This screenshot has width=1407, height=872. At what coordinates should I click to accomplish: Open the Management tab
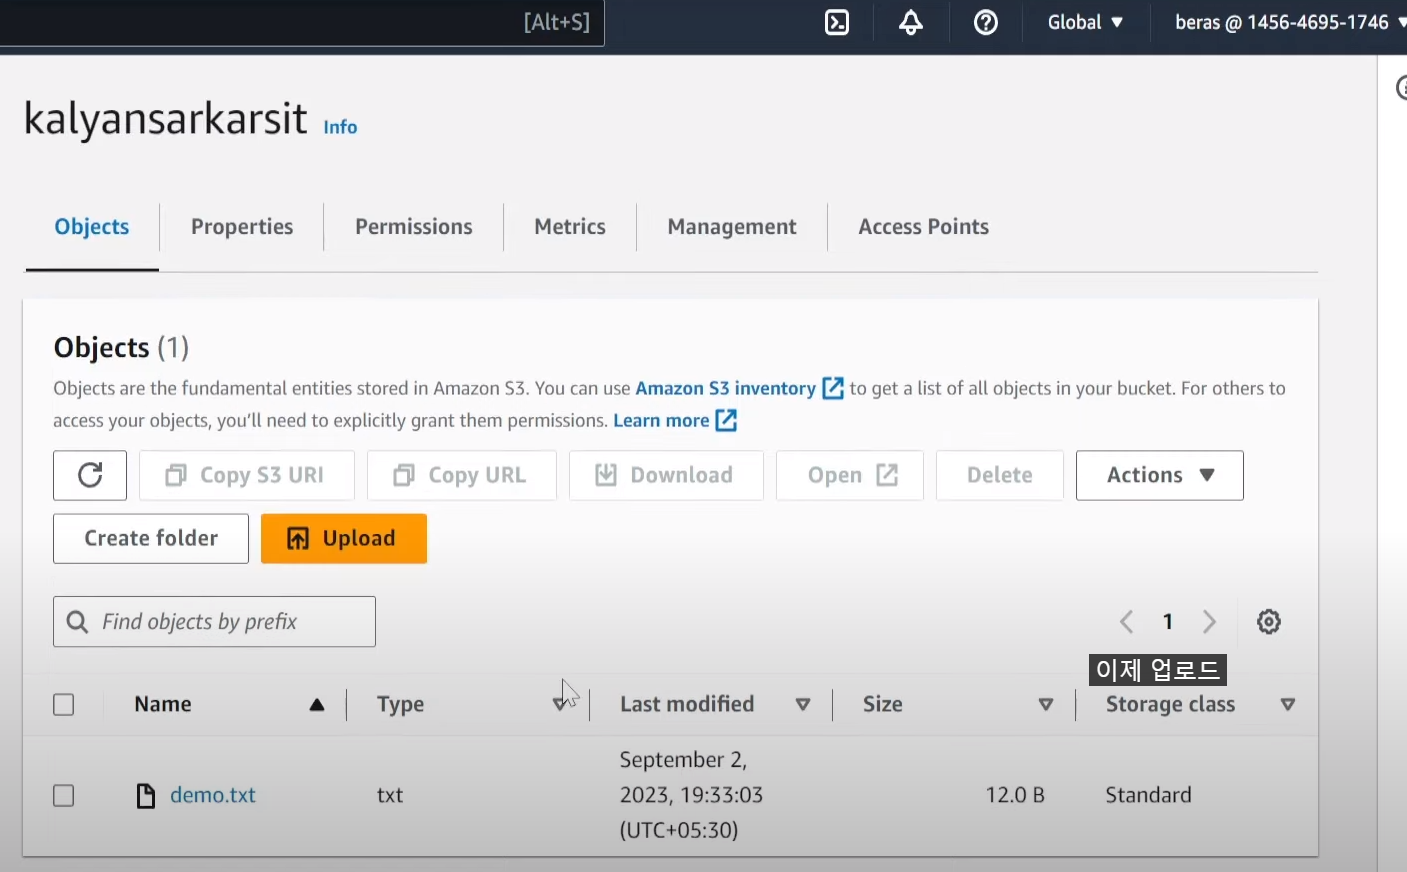732,227
